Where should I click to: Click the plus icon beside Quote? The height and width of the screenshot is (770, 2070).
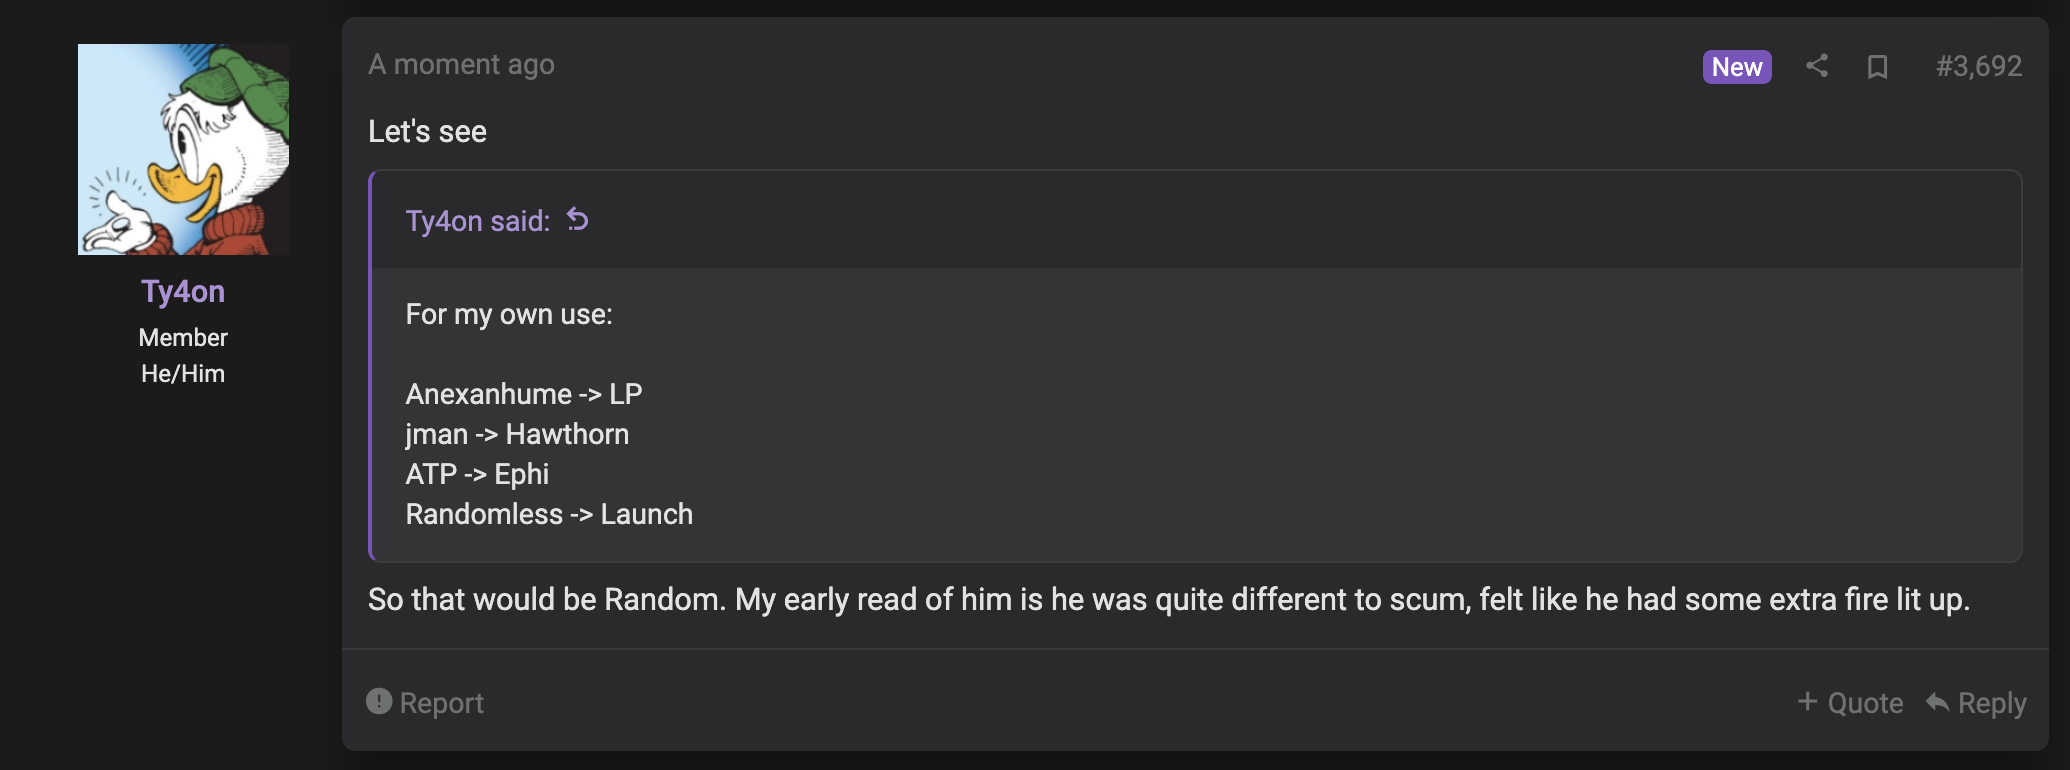pos(1807,701)
